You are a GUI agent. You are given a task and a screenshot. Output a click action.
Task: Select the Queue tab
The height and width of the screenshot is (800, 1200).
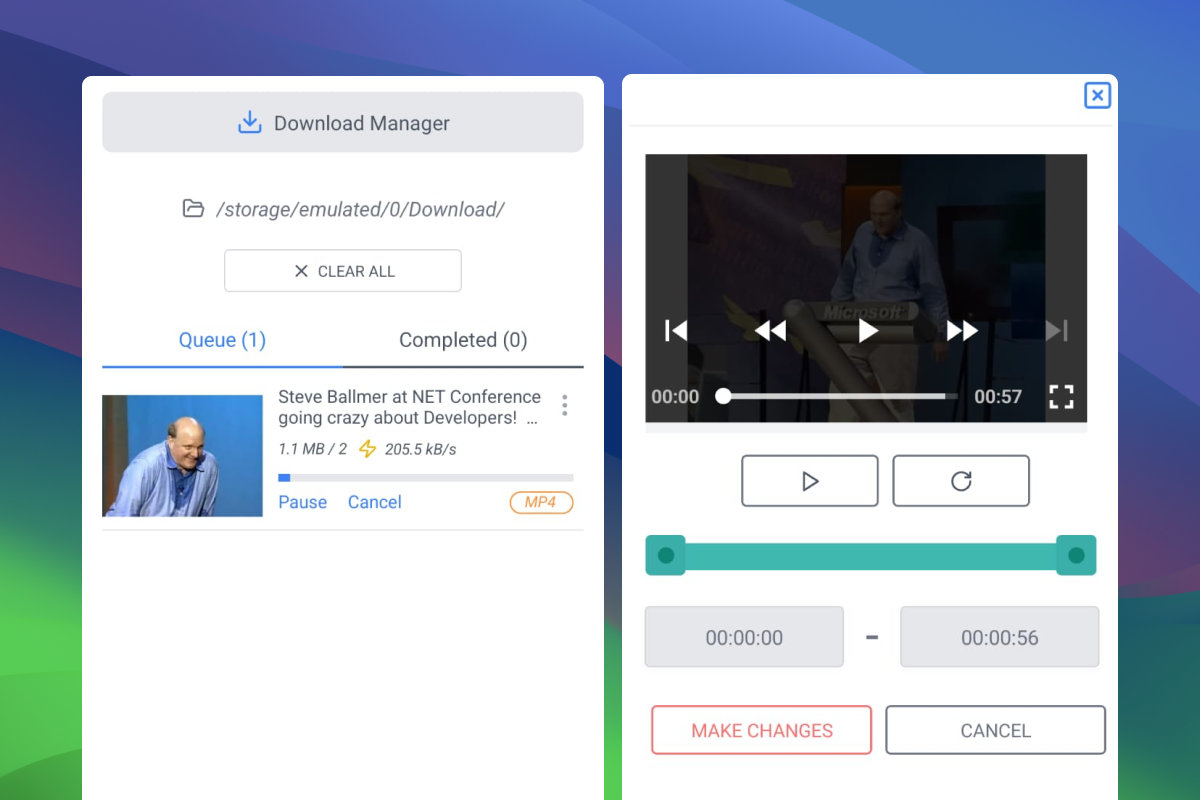coord(222,340)
